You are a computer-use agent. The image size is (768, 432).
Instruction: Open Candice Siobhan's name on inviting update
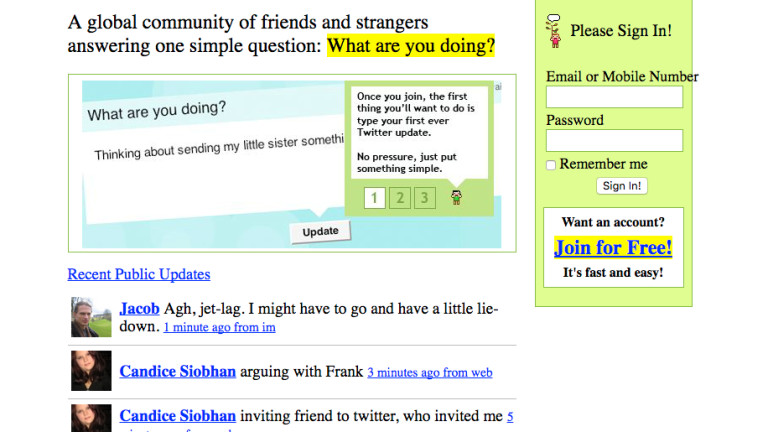177,416
